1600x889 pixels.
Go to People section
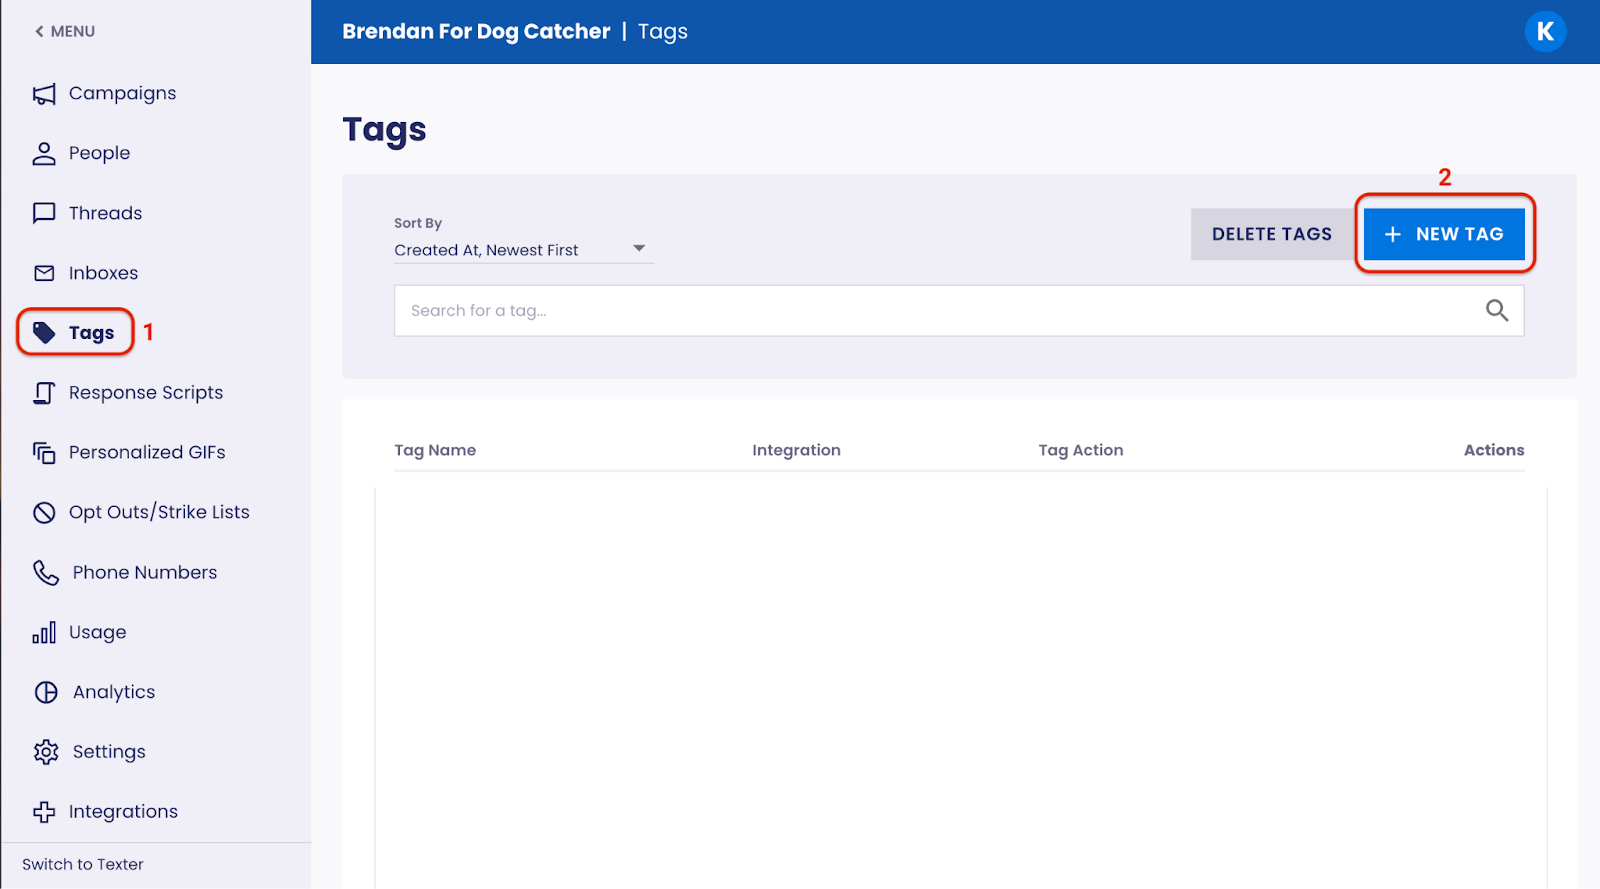point(99,153)
